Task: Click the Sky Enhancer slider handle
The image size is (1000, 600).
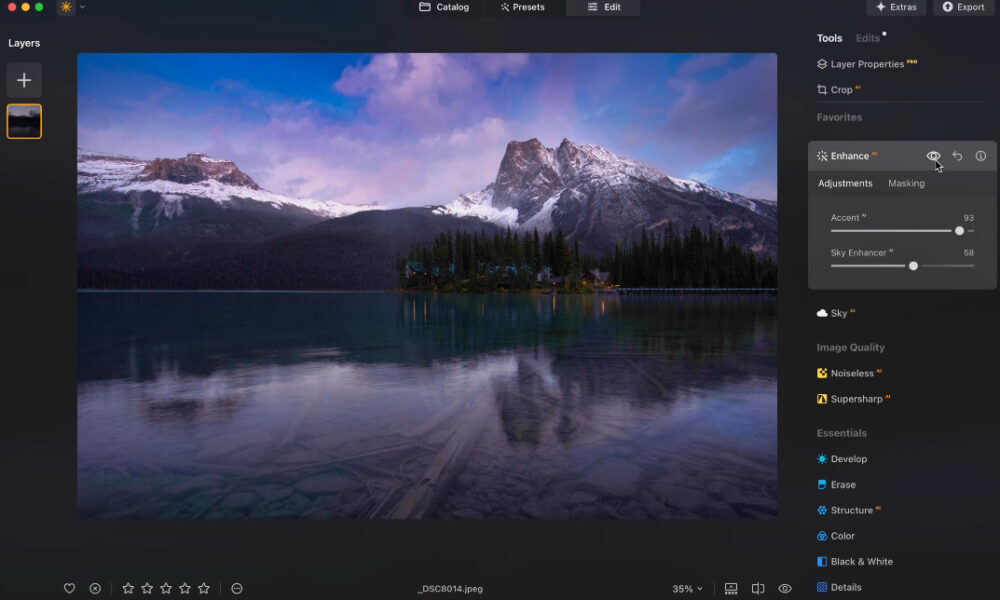Action: tap(913, 266)
